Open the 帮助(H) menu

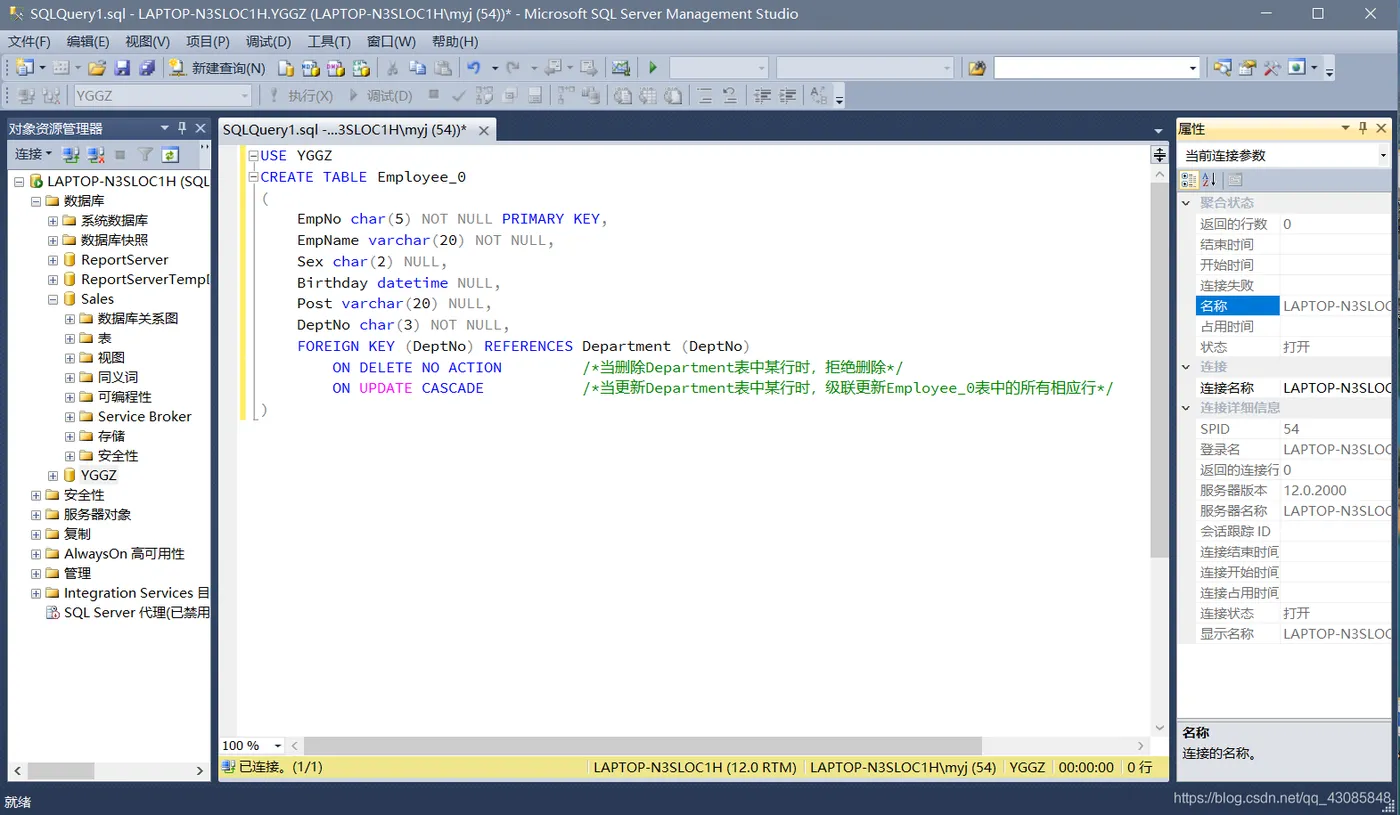[x=455, y=41]
